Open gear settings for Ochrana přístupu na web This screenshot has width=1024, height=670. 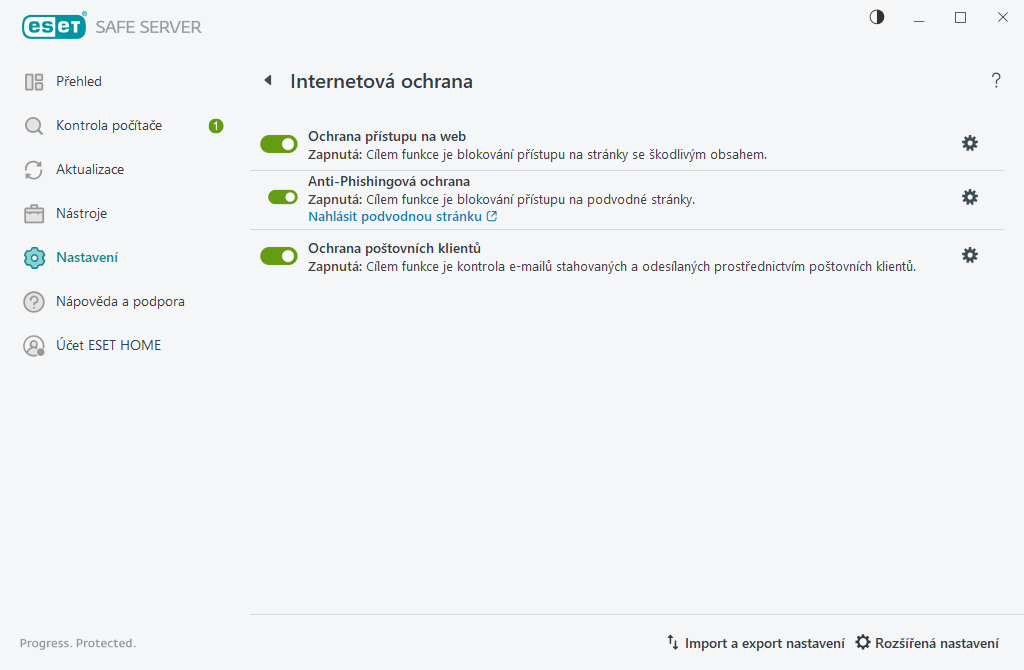tap(969, 144)
